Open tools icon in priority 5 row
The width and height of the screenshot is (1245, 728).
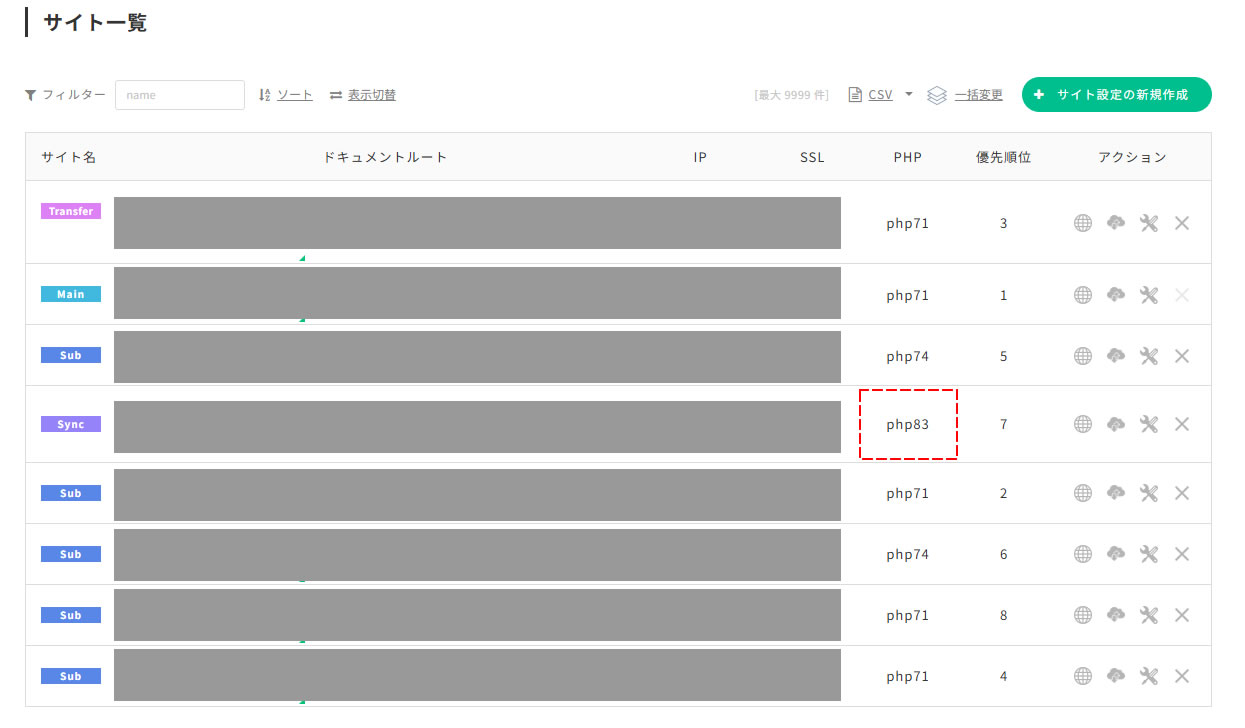(x=1149, y=356)
